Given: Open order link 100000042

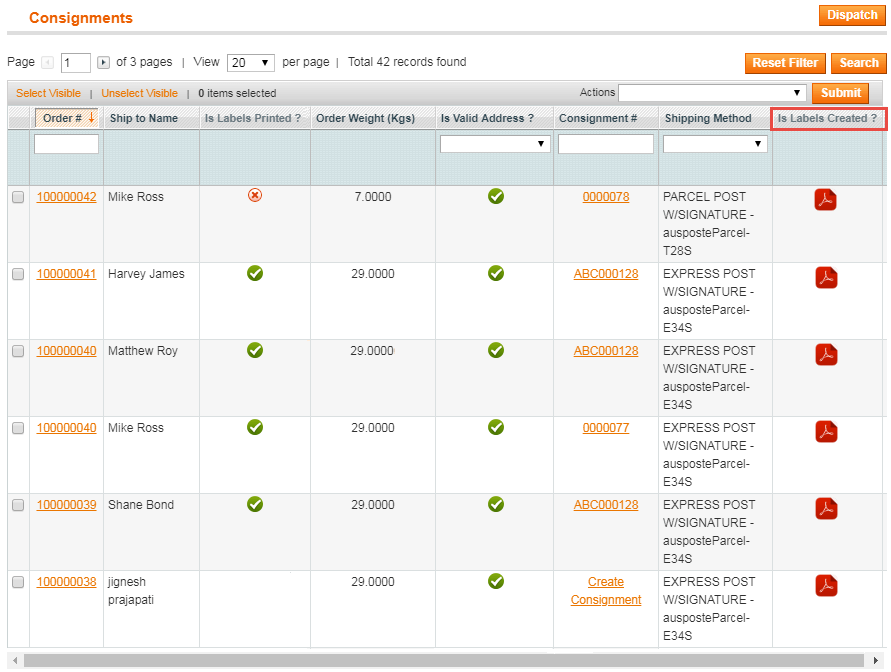Looking at the screenshot, I should pos(66,197).
